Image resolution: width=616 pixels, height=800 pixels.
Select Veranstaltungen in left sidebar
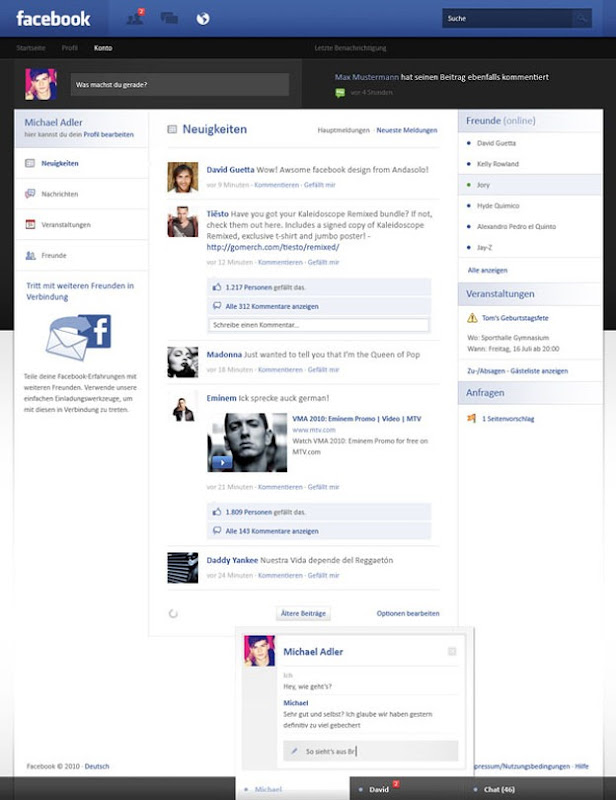[x=82, y=224]
